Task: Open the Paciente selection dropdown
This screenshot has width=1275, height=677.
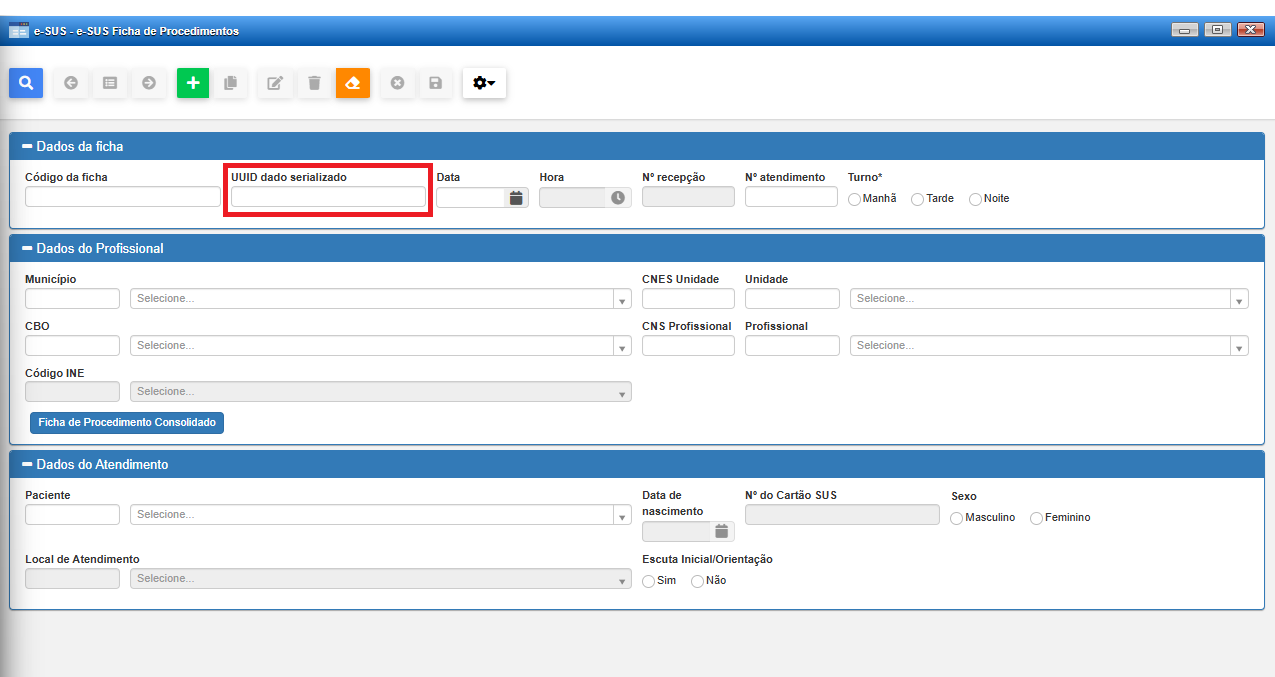Action: (x=622, y=515)
